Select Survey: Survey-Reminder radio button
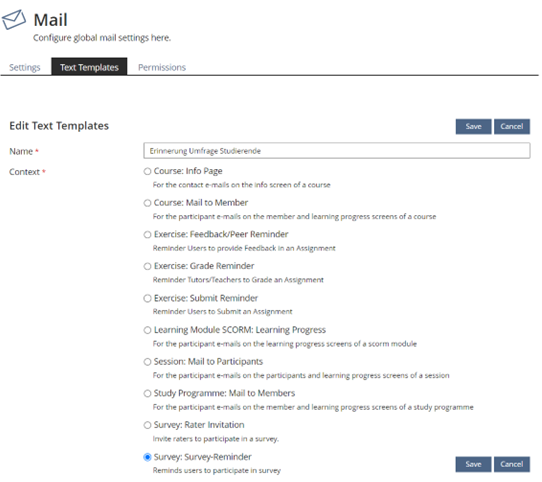Screen dimensions: 542x482 pos(148,457)
